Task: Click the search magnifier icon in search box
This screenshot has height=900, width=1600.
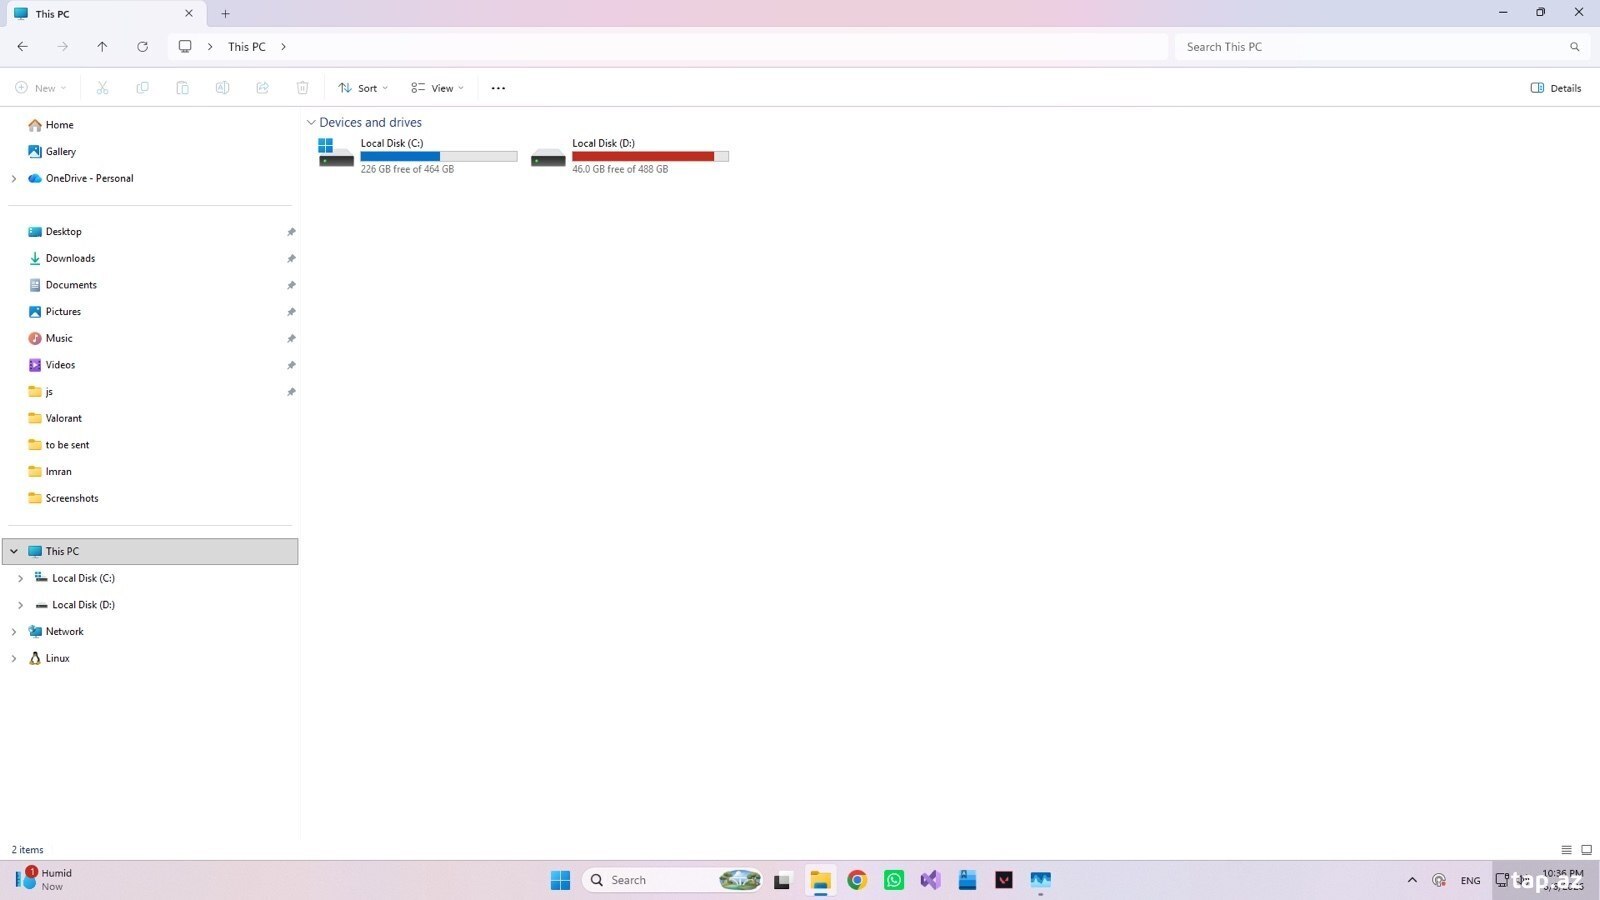Action: tap(1574, 47)
